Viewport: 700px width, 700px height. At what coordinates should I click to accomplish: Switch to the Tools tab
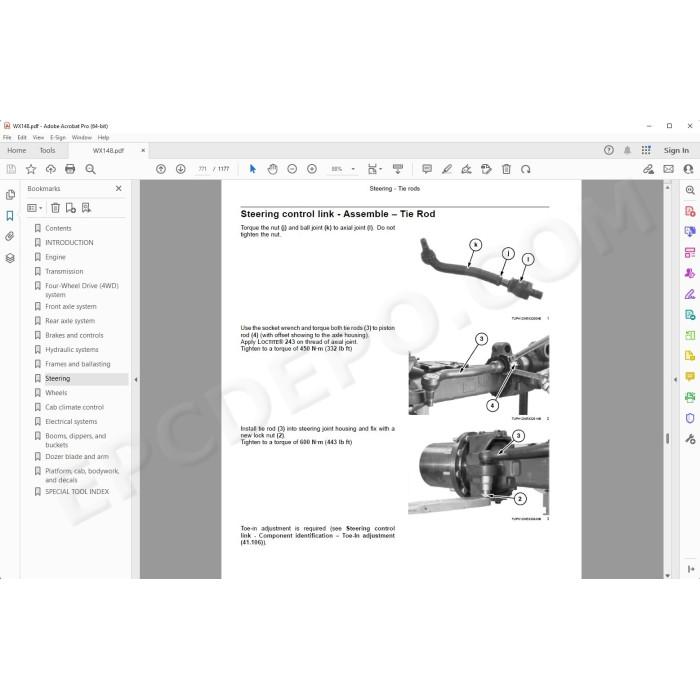[x=47, y=150]
